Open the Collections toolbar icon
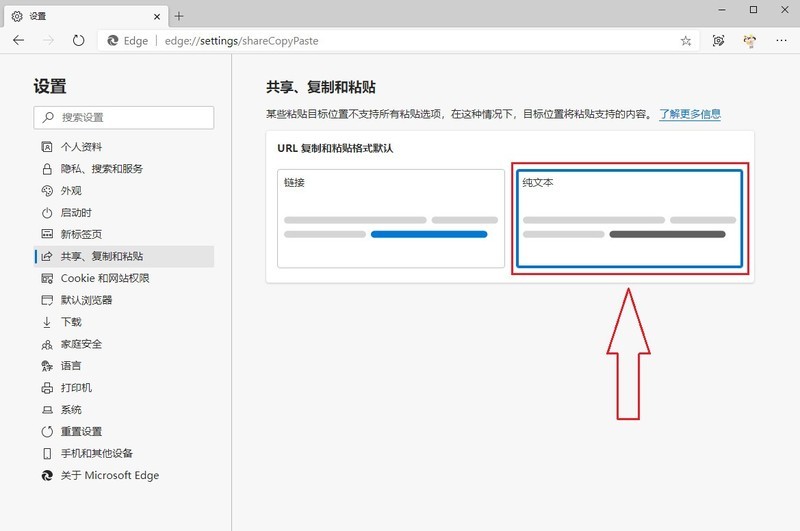Image resolution: width=800 pixels, height=531 pixels. [x=718, y=41]
